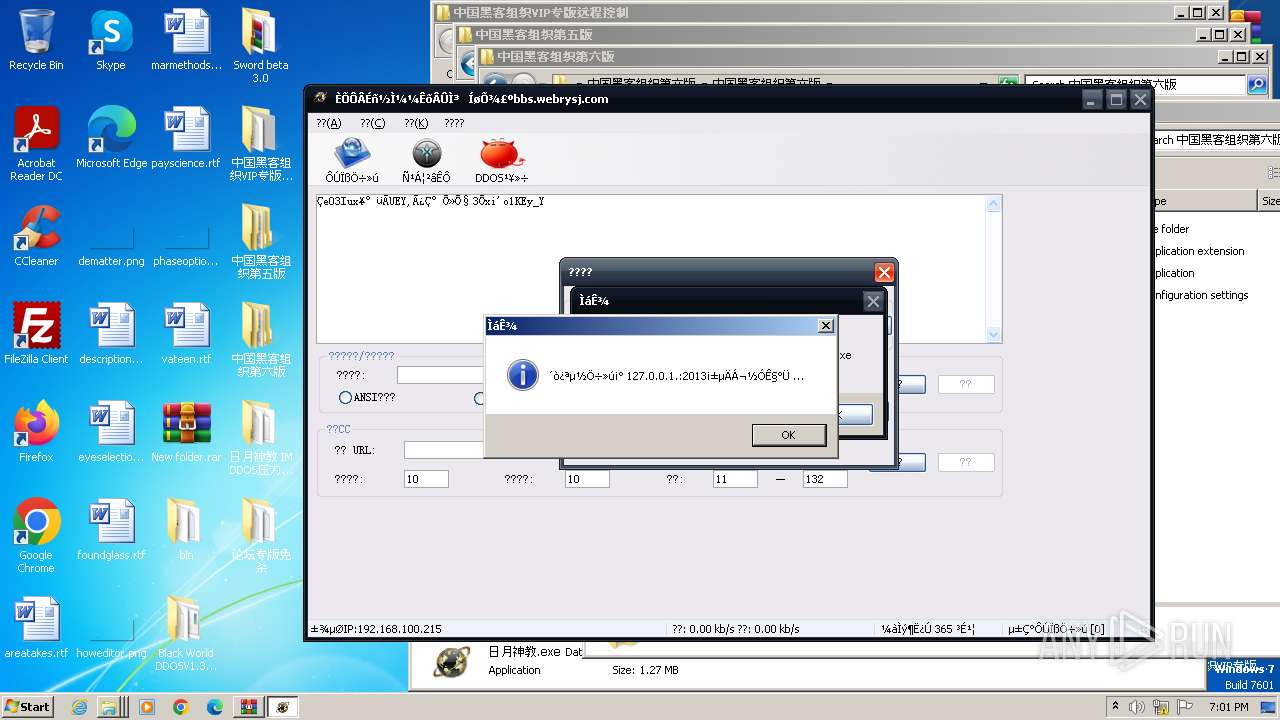Image resolution: width=1280 pixels, height=720 pixels.
Task: Select the ANSI??? radio button
Action: (345, 397)
